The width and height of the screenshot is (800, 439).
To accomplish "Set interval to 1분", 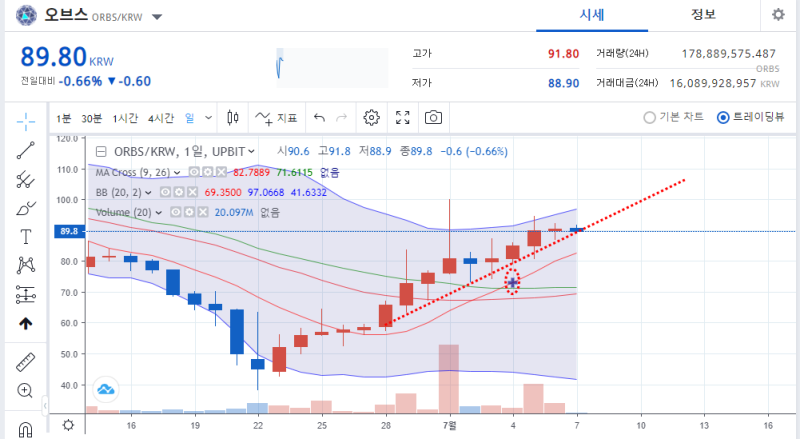I will coord(64,118).
